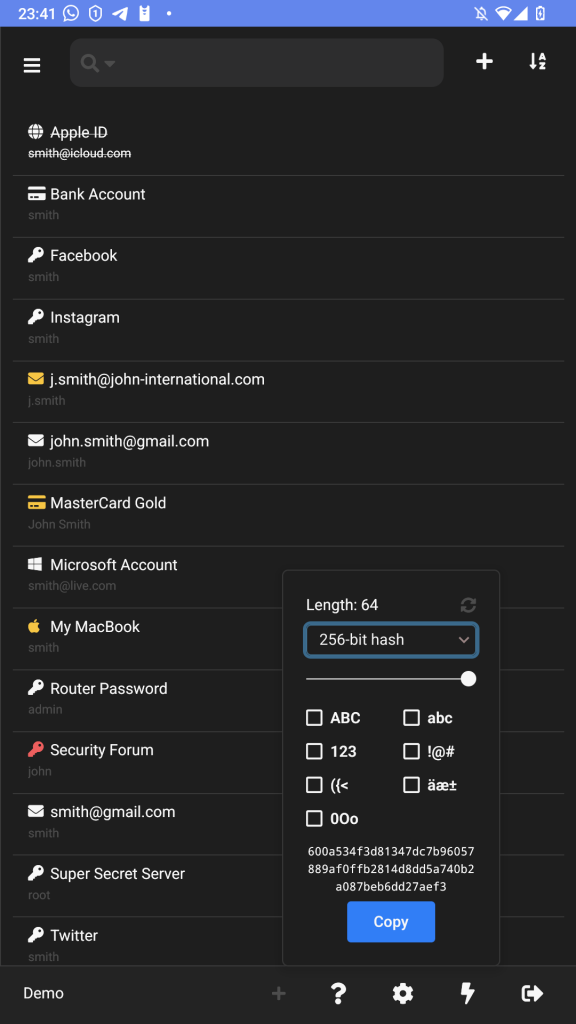Open j.smith@john-international.com entry
The image size is (576, 1024).
(288, 391)
